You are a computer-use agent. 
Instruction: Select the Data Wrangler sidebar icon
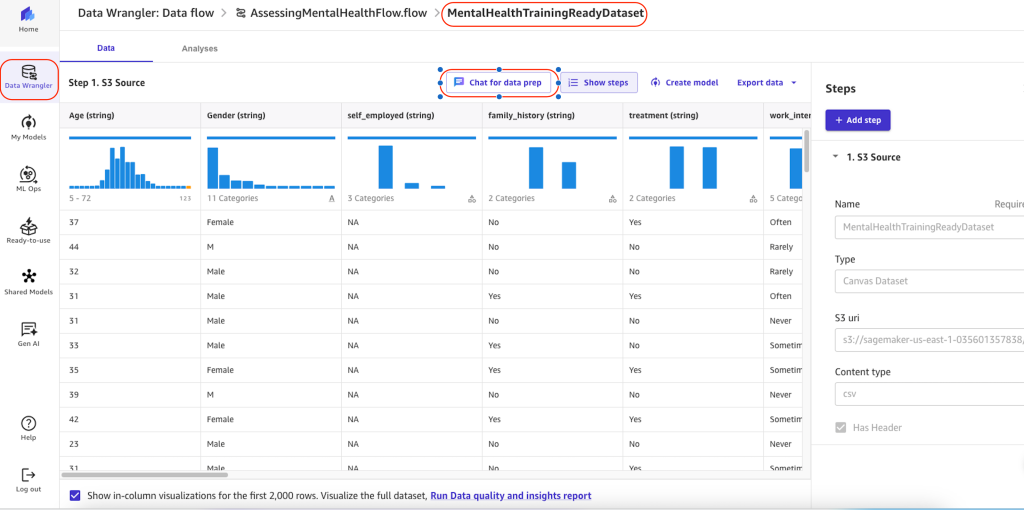tap(29, 72)
